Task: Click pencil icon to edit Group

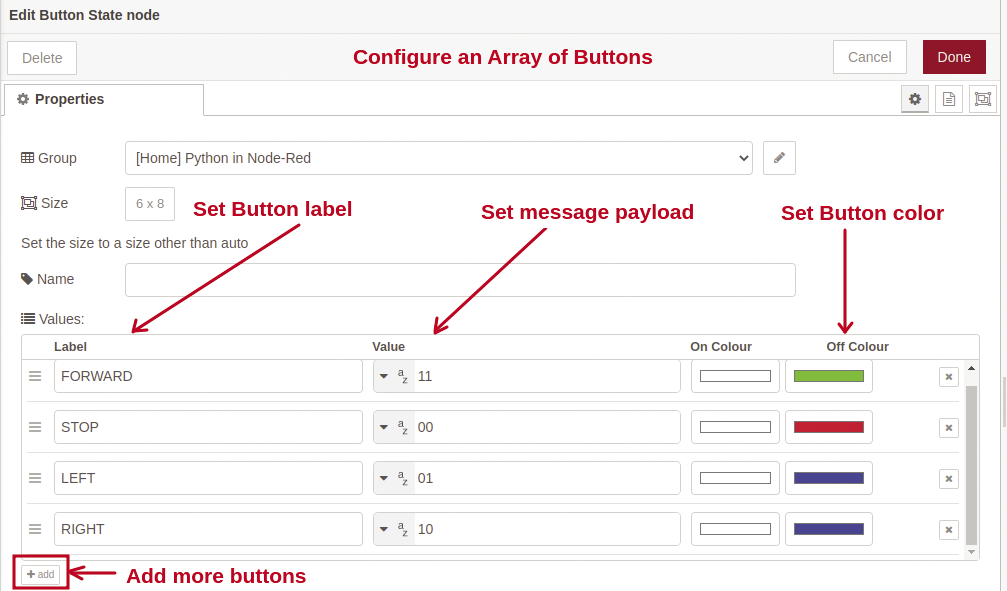Action: (779, 158)
